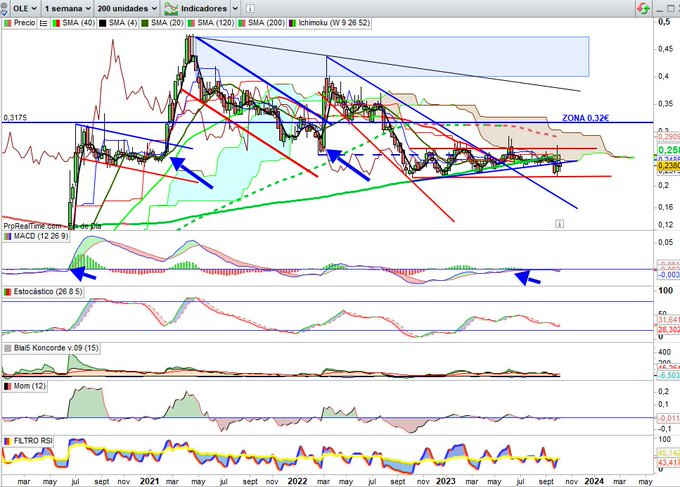Click 2021 on the time axis
Viewport: 680px width, 487px height.
(150, 481)
